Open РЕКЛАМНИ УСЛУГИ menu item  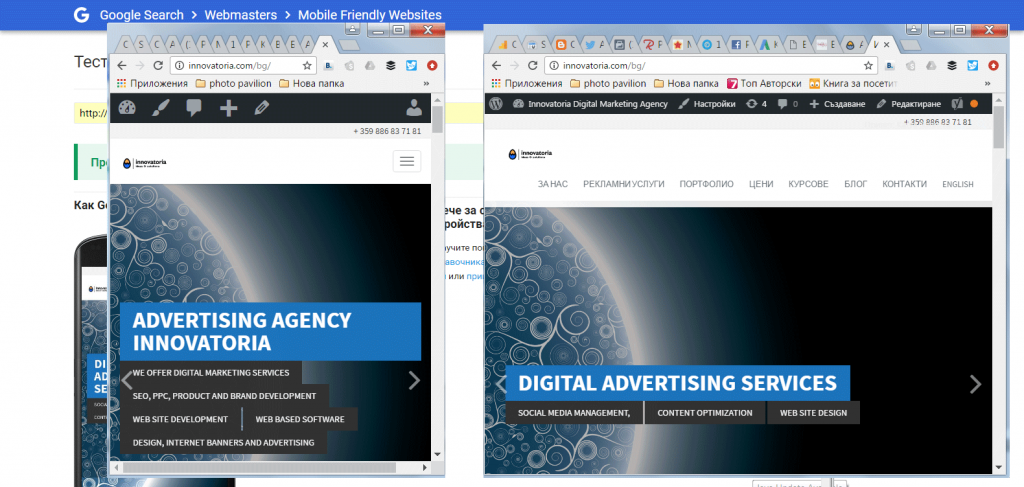tap(624, 184)
